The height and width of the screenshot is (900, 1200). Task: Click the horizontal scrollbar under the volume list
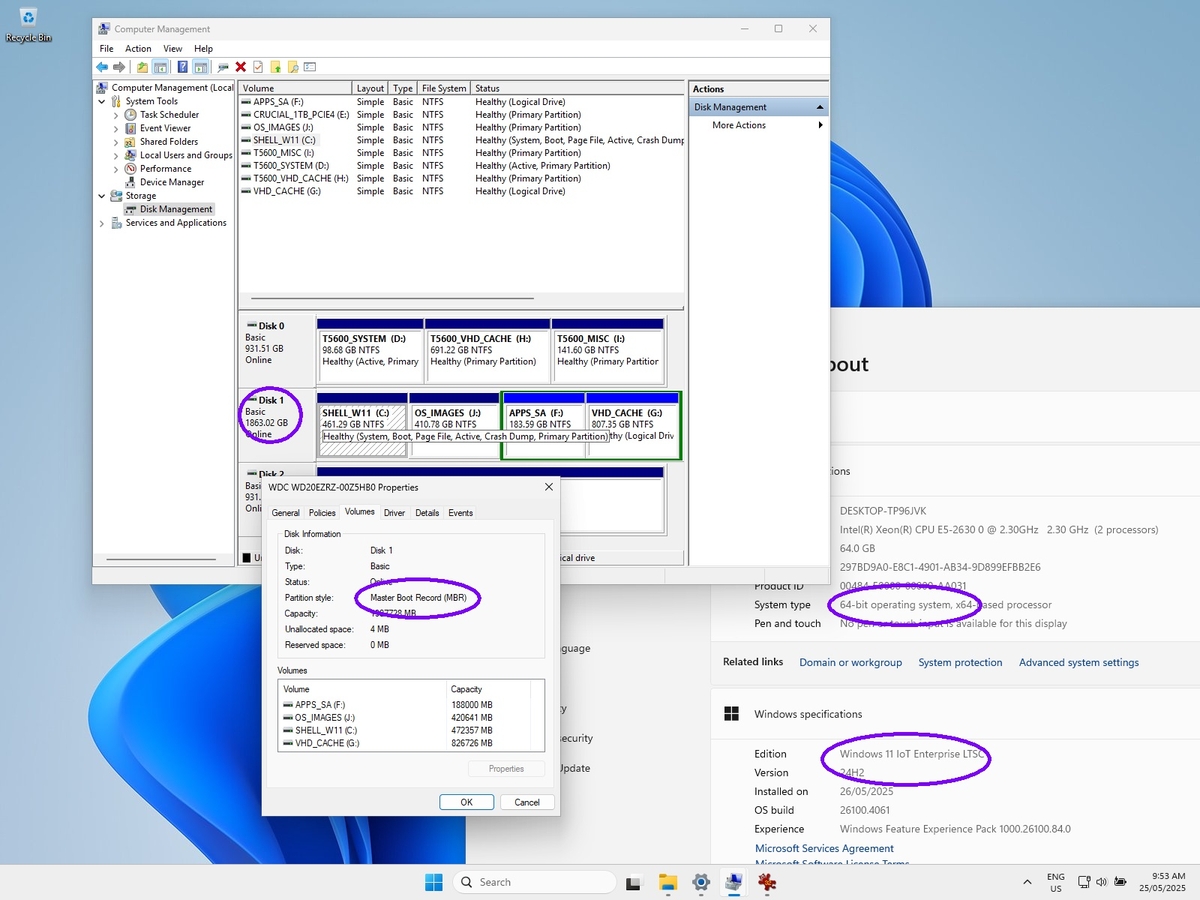coord(391,298)
